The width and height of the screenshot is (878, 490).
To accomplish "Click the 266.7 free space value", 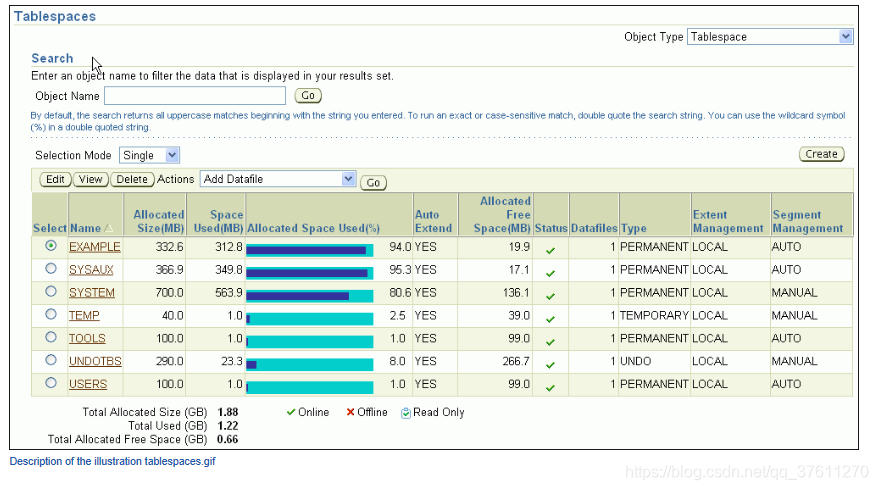I will tap(516, 361).
